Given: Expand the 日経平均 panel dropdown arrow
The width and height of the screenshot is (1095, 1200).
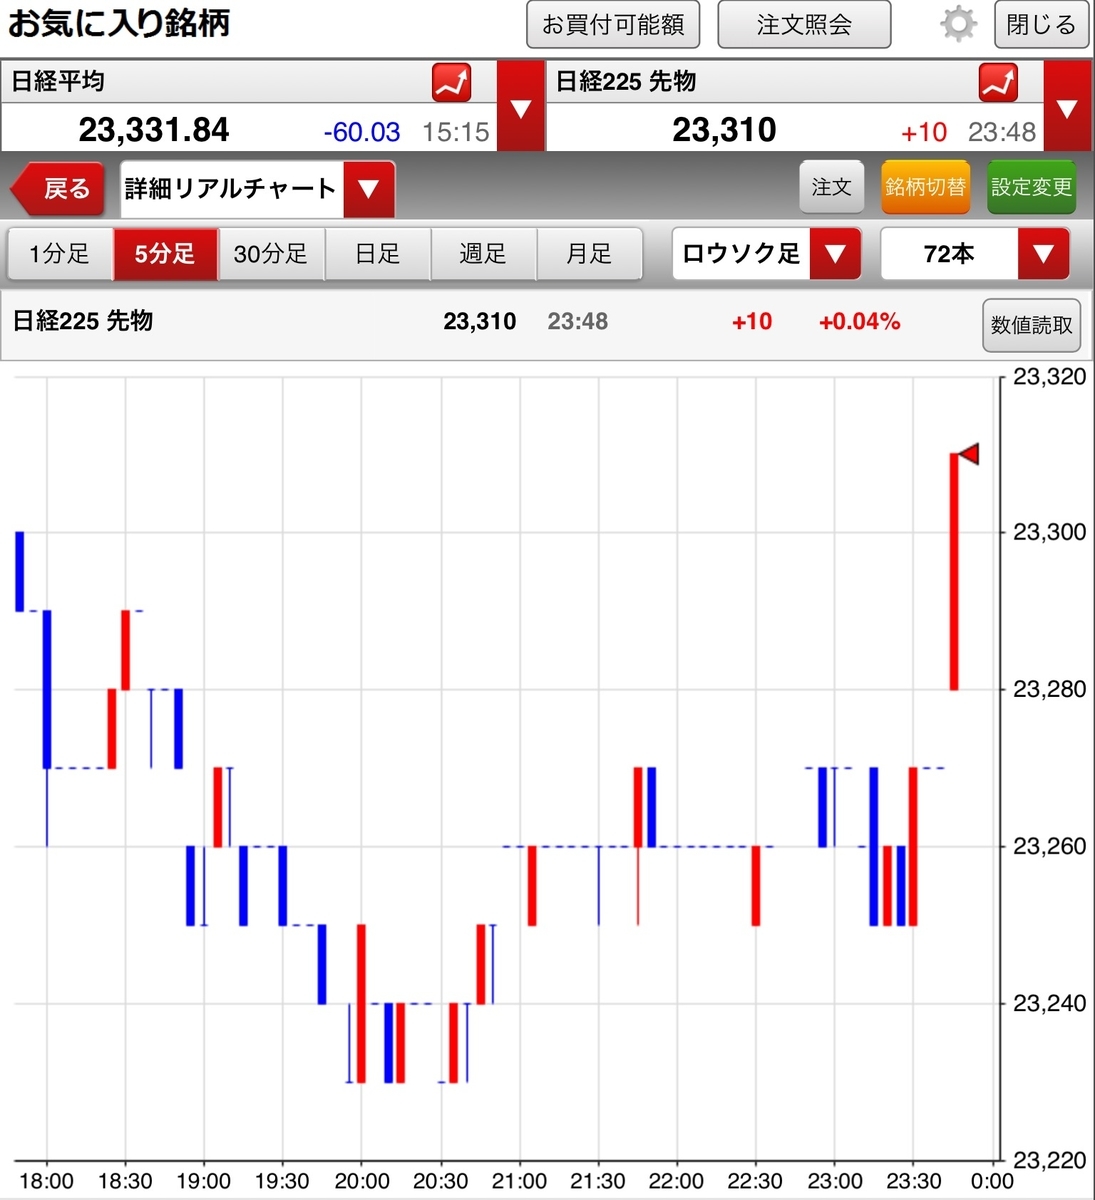Looking at the screenshot, I should [x=520, y=106].
